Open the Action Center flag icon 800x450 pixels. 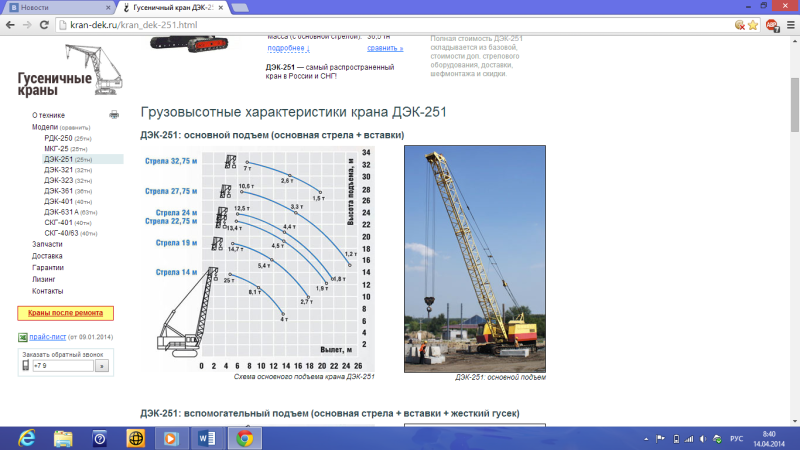click(x=660, y=439)
